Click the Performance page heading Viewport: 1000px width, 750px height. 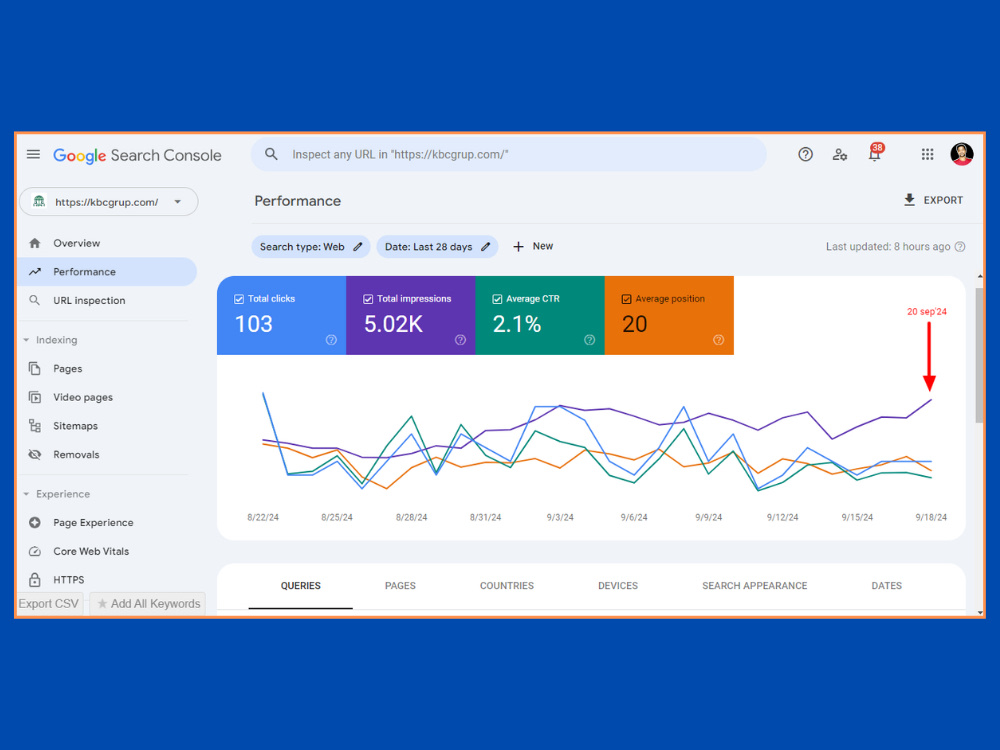pos(298,201)
